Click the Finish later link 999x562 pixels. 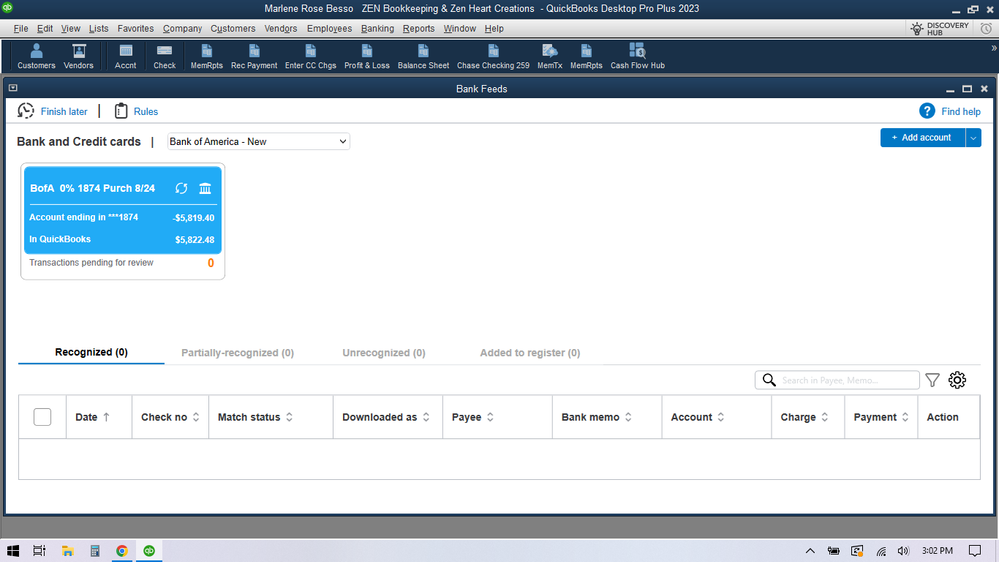(x=64, y=112)
